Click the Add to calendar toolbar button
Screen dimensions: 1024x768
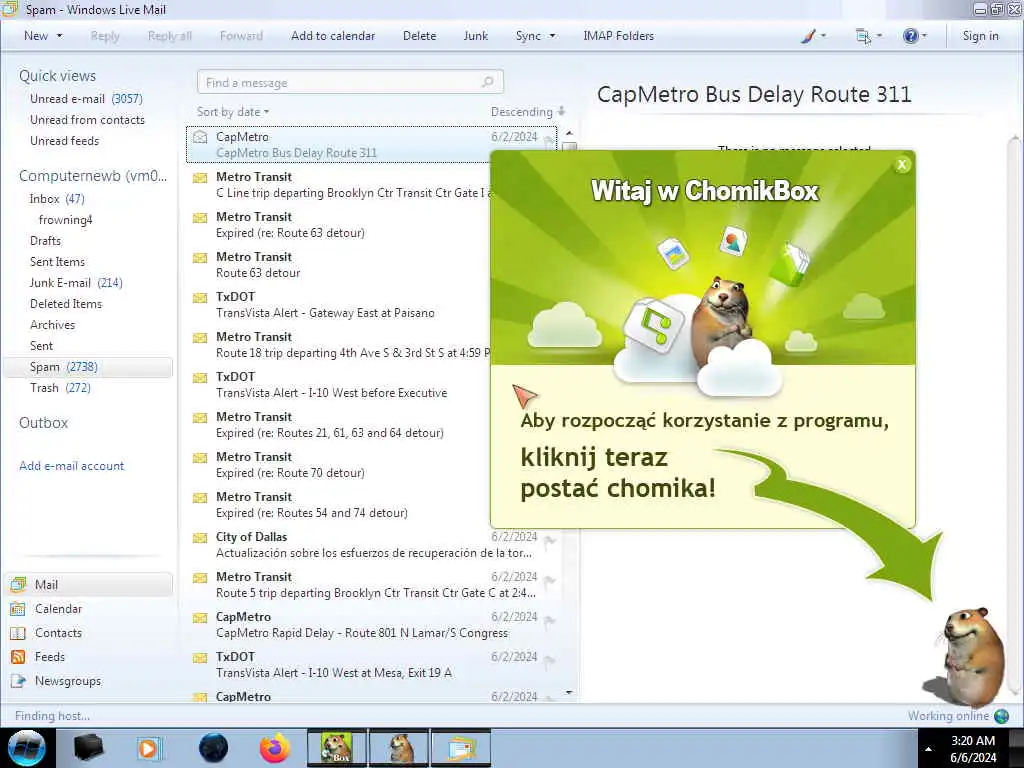point(333,36)
